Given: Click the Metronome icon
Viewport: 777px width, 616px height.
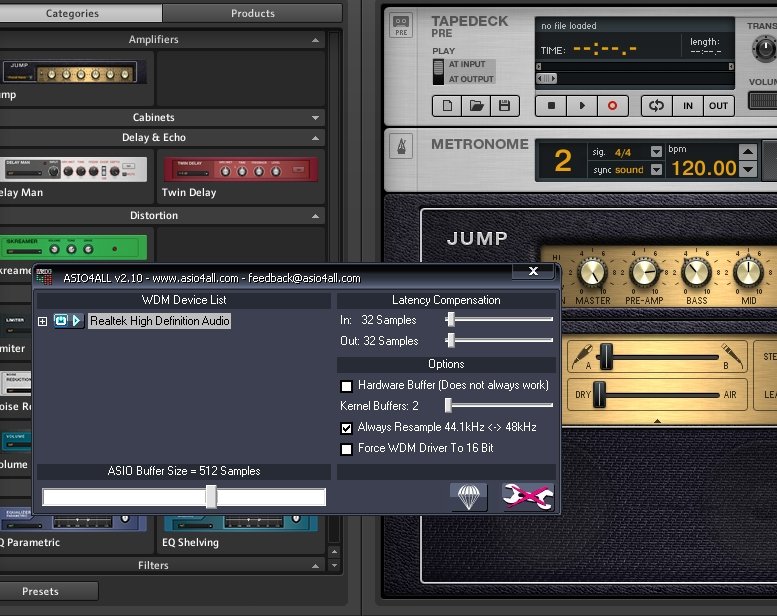Looking at the screenshot, I should tap(401, 146).
